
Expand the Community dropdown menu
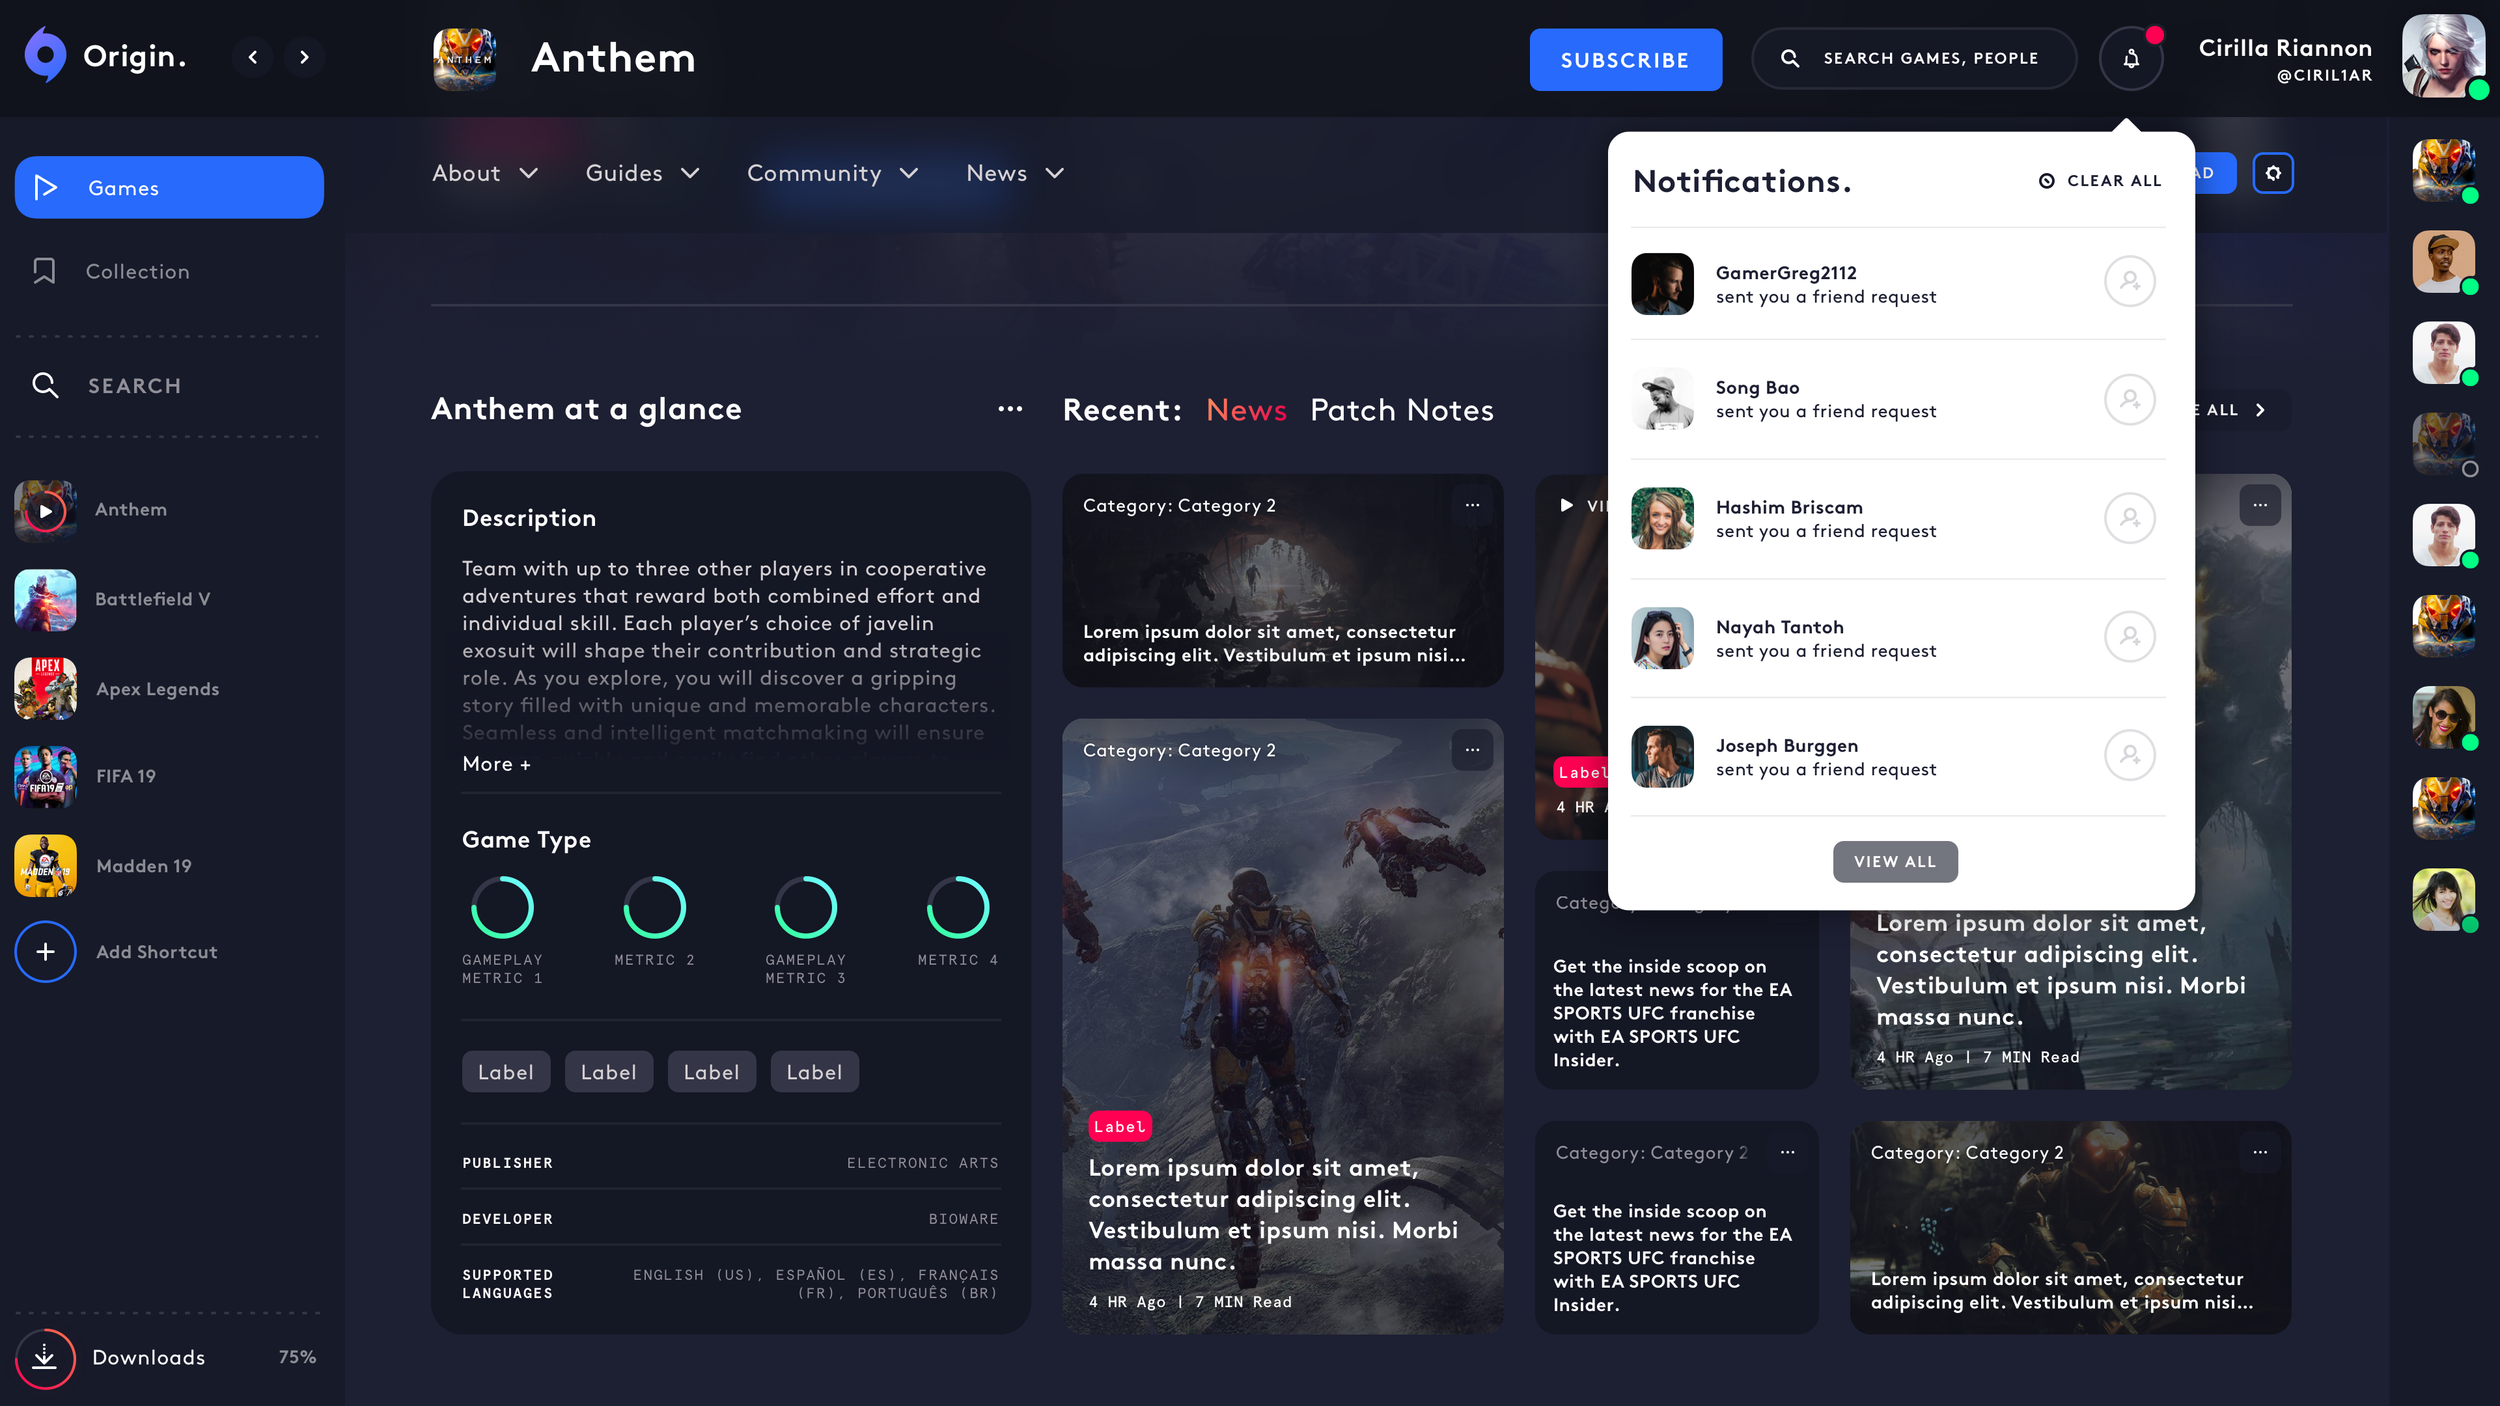click(x=832, y=173)
